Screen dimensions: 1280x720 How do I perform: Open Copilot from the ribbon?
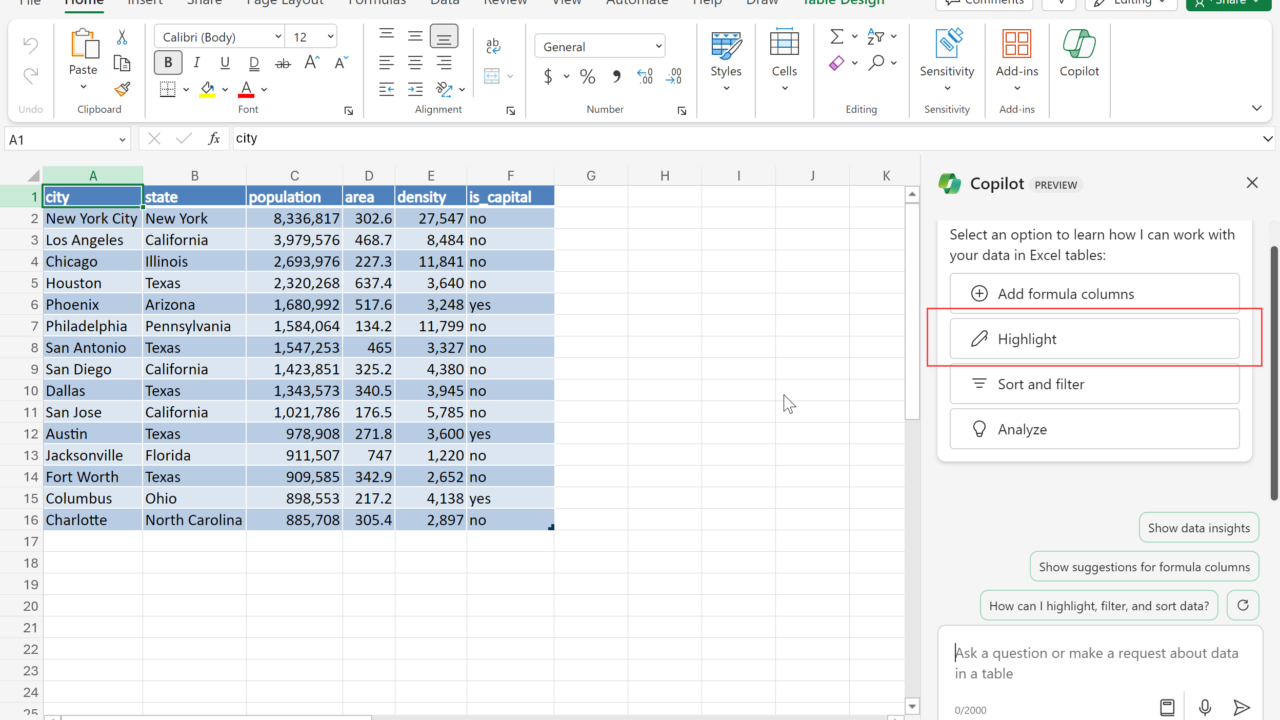point(1079,54)
